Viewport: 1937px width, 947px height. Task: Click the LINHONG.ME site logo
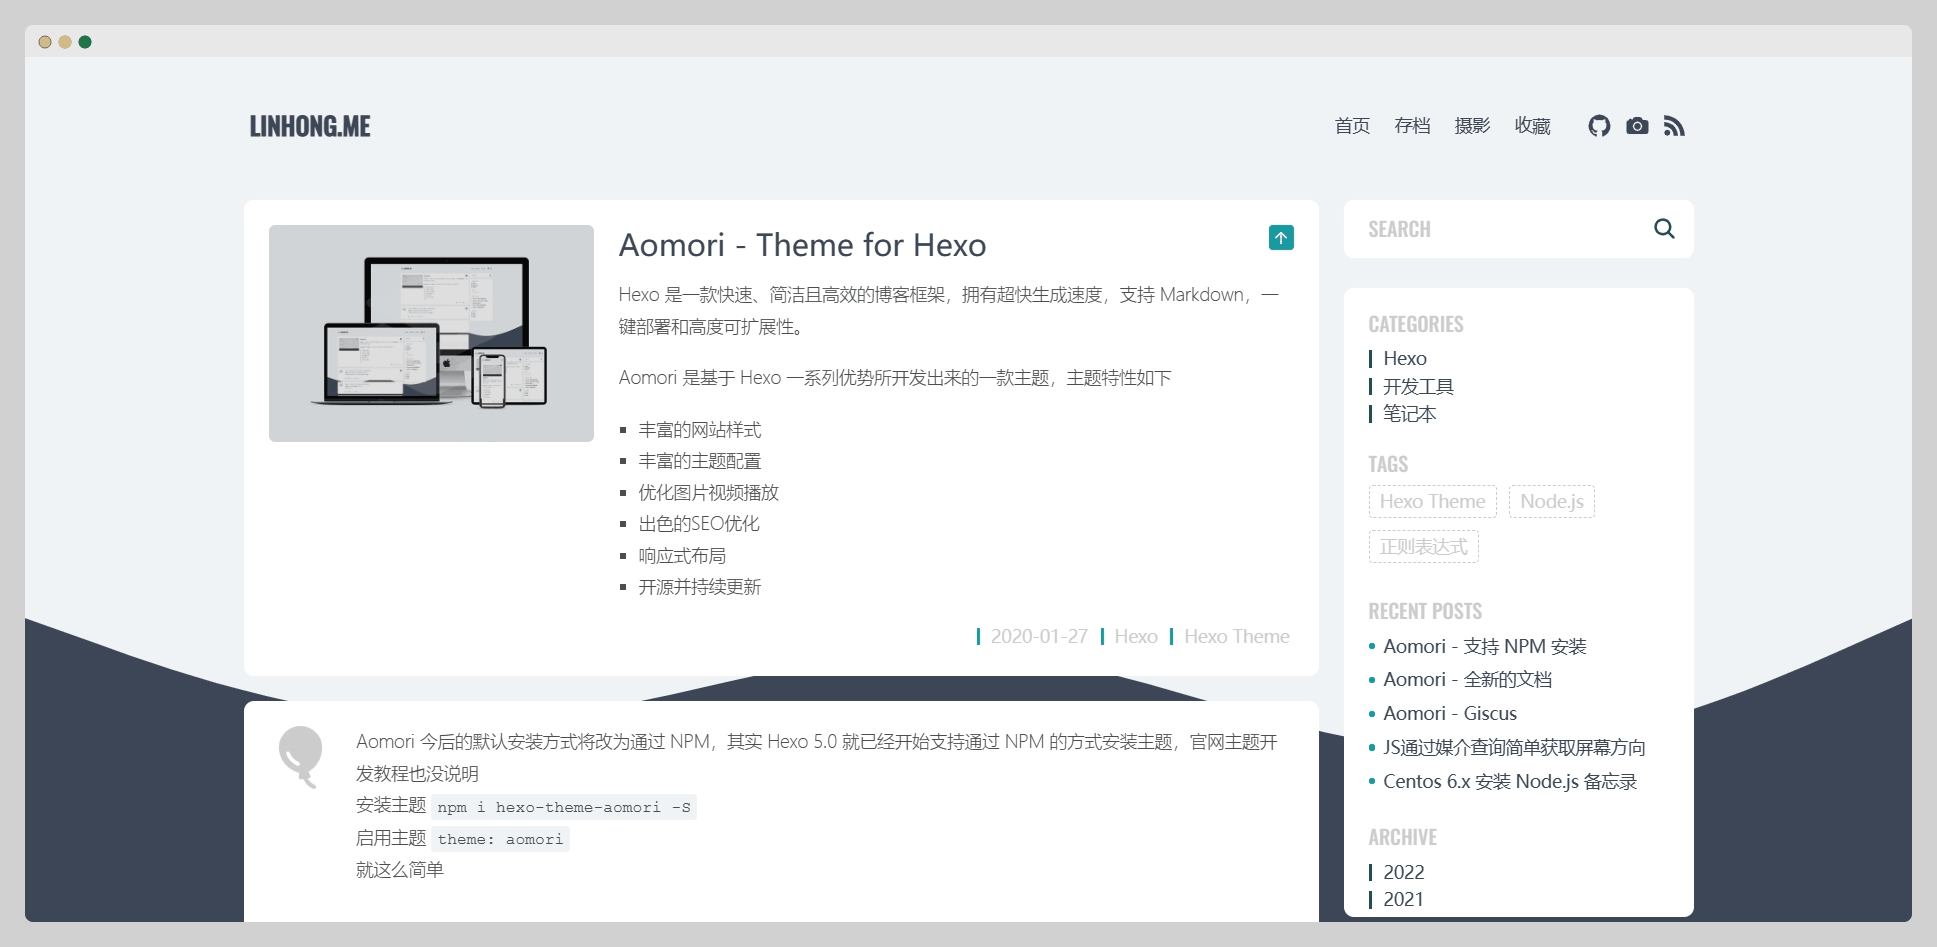tap(310, 126)
